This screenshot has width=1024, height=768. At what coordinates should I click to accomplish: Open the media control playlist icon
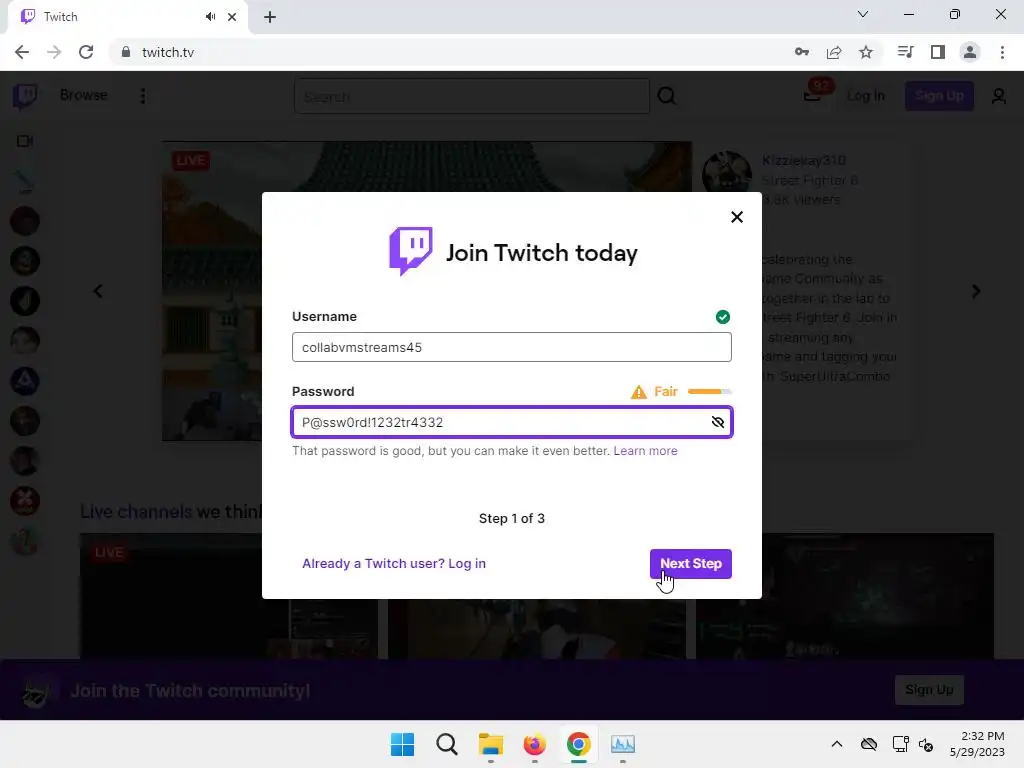(x=905, y=52)
